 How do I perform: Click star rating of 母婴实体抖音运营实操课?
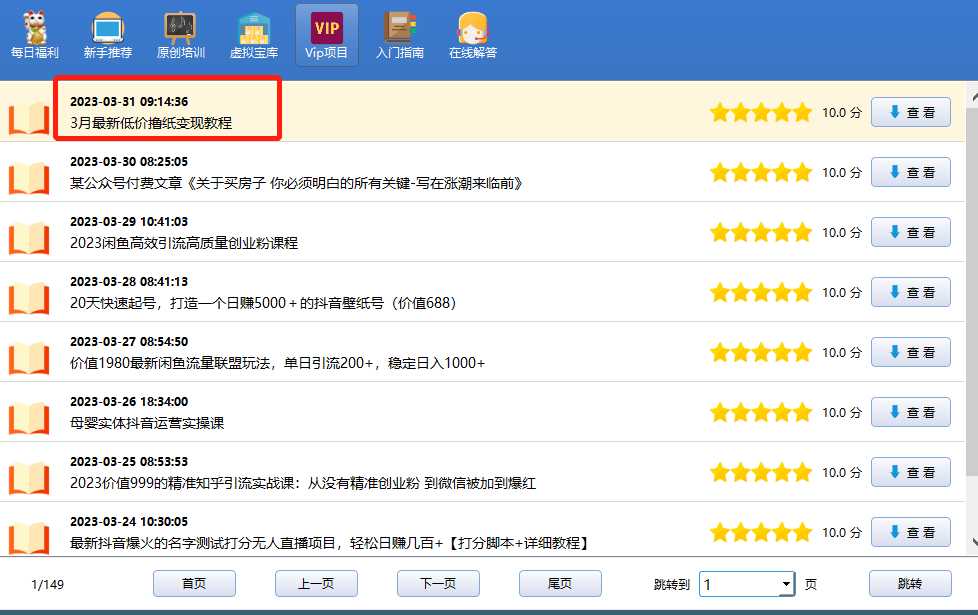pos(761,412)
